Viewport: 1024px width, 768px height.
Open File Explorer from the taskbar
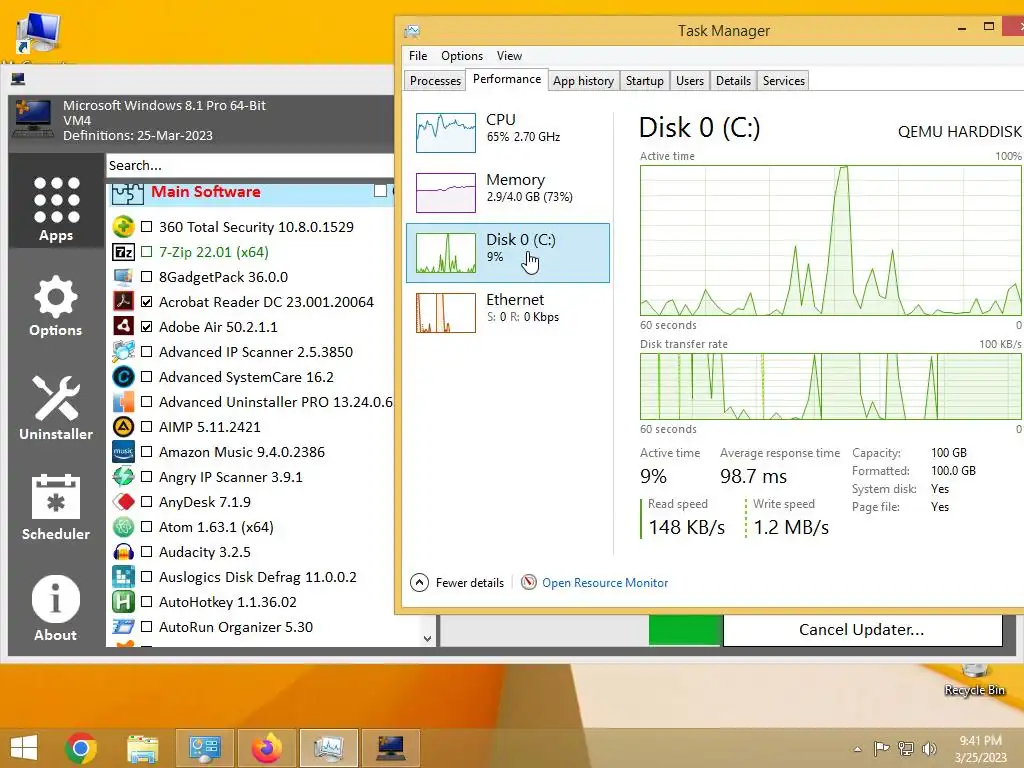tap(142, 748)
